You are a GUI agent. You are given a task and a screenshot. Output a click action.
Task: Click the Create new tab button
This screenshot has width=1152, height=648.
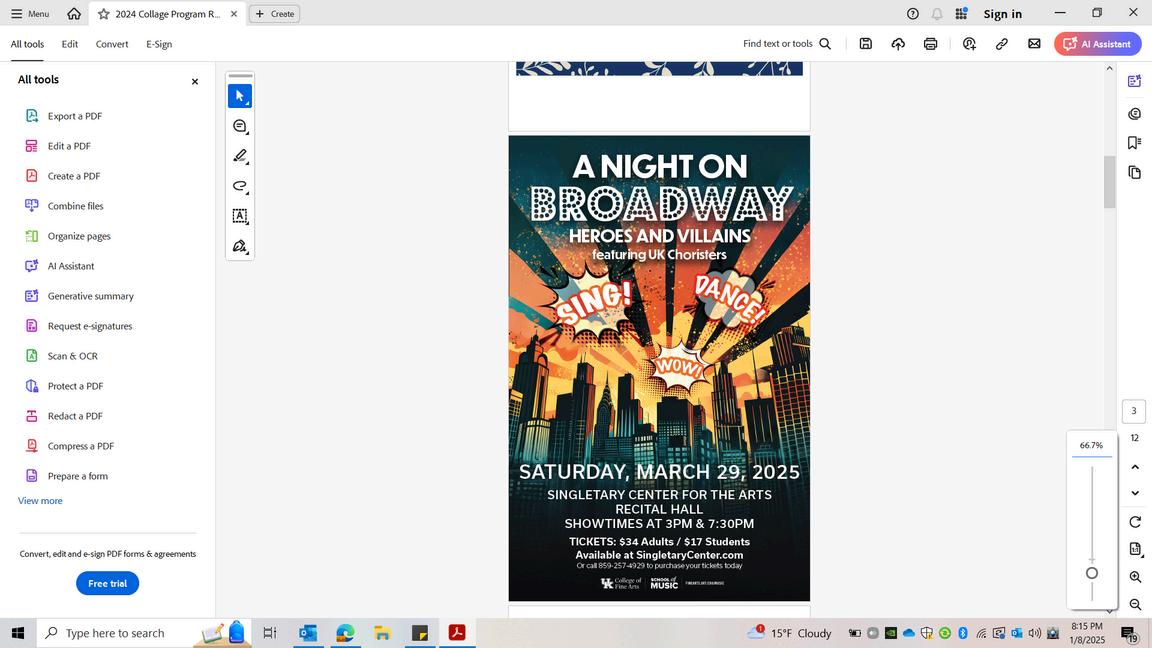tap(275, 14)
